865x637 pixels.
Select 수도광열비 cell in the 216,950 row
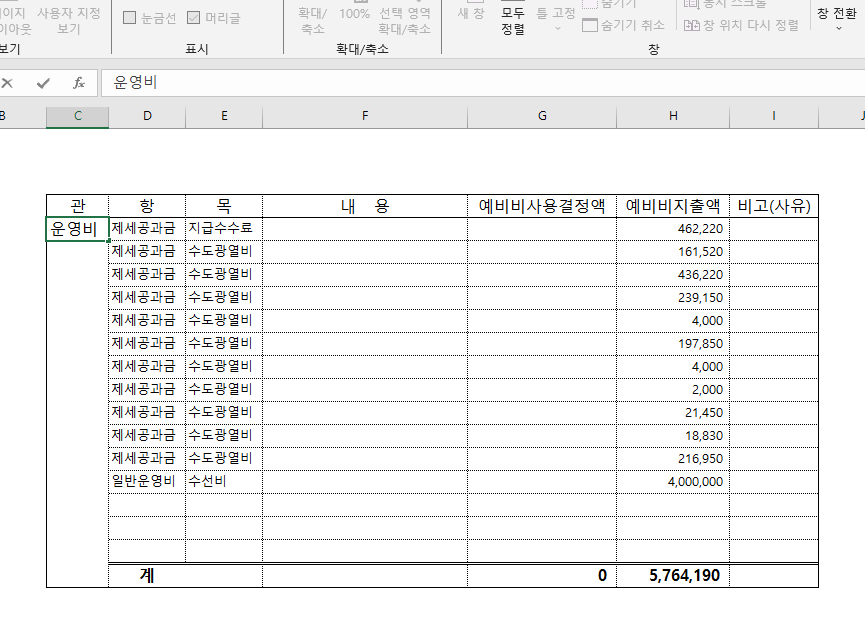[x=224, y=458]
